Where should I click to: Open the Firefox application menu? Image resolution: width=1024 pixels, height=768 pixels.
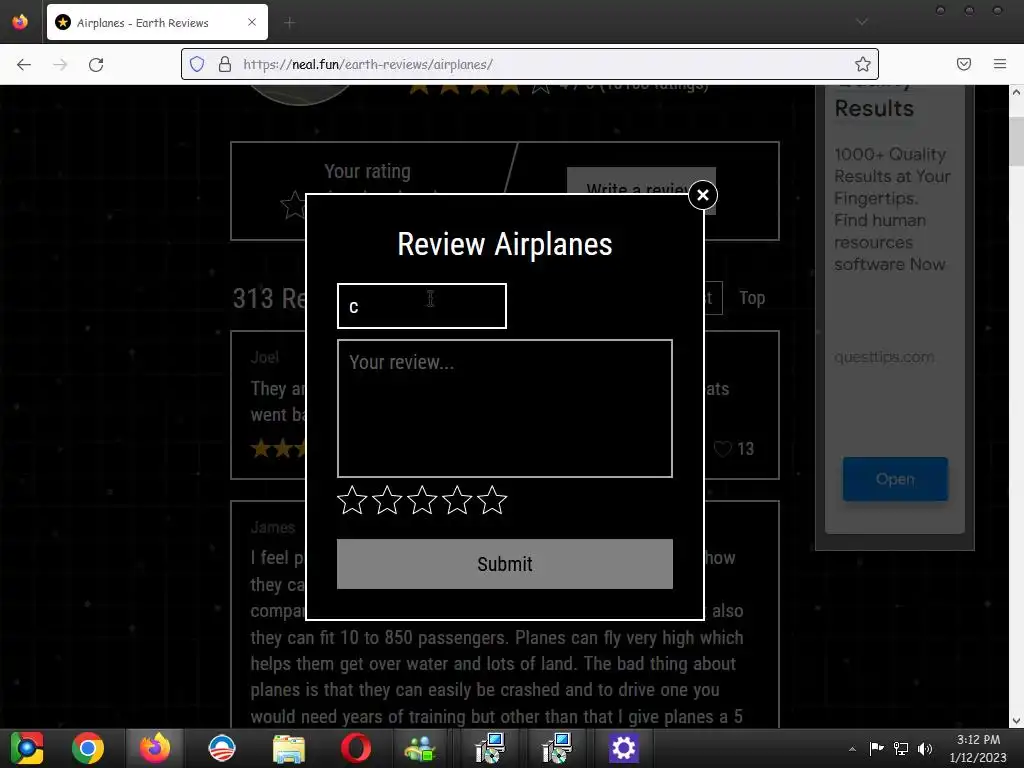(999, 64)
